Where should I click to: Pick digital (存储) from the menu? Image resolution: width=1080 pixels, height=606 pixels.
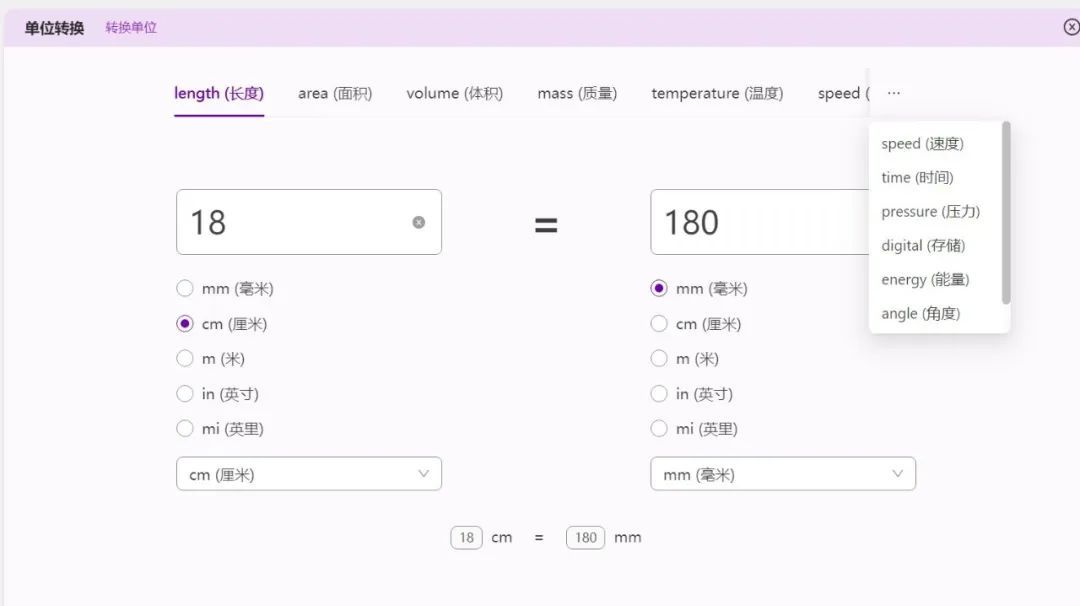923,246
